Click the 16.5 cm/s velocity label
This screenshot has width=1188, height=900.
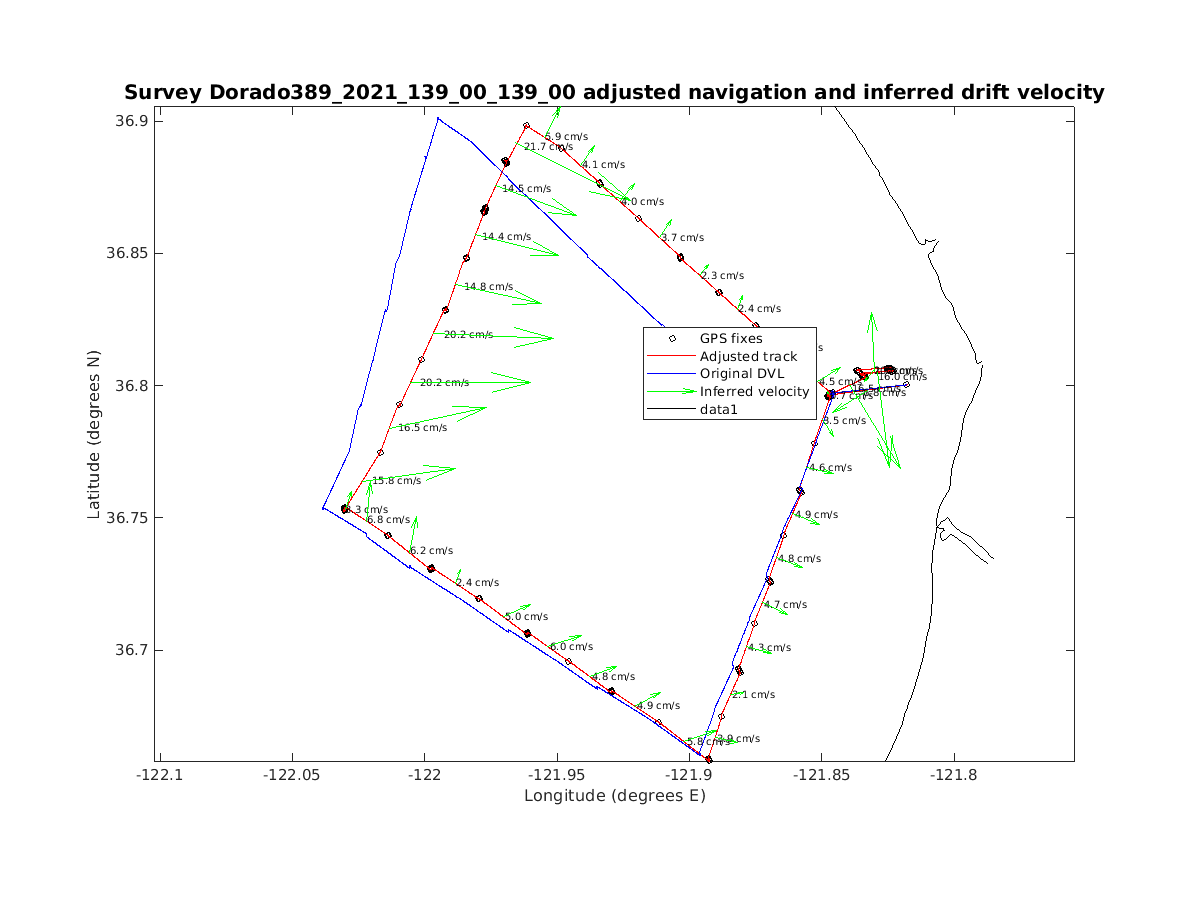coord(422,428)
